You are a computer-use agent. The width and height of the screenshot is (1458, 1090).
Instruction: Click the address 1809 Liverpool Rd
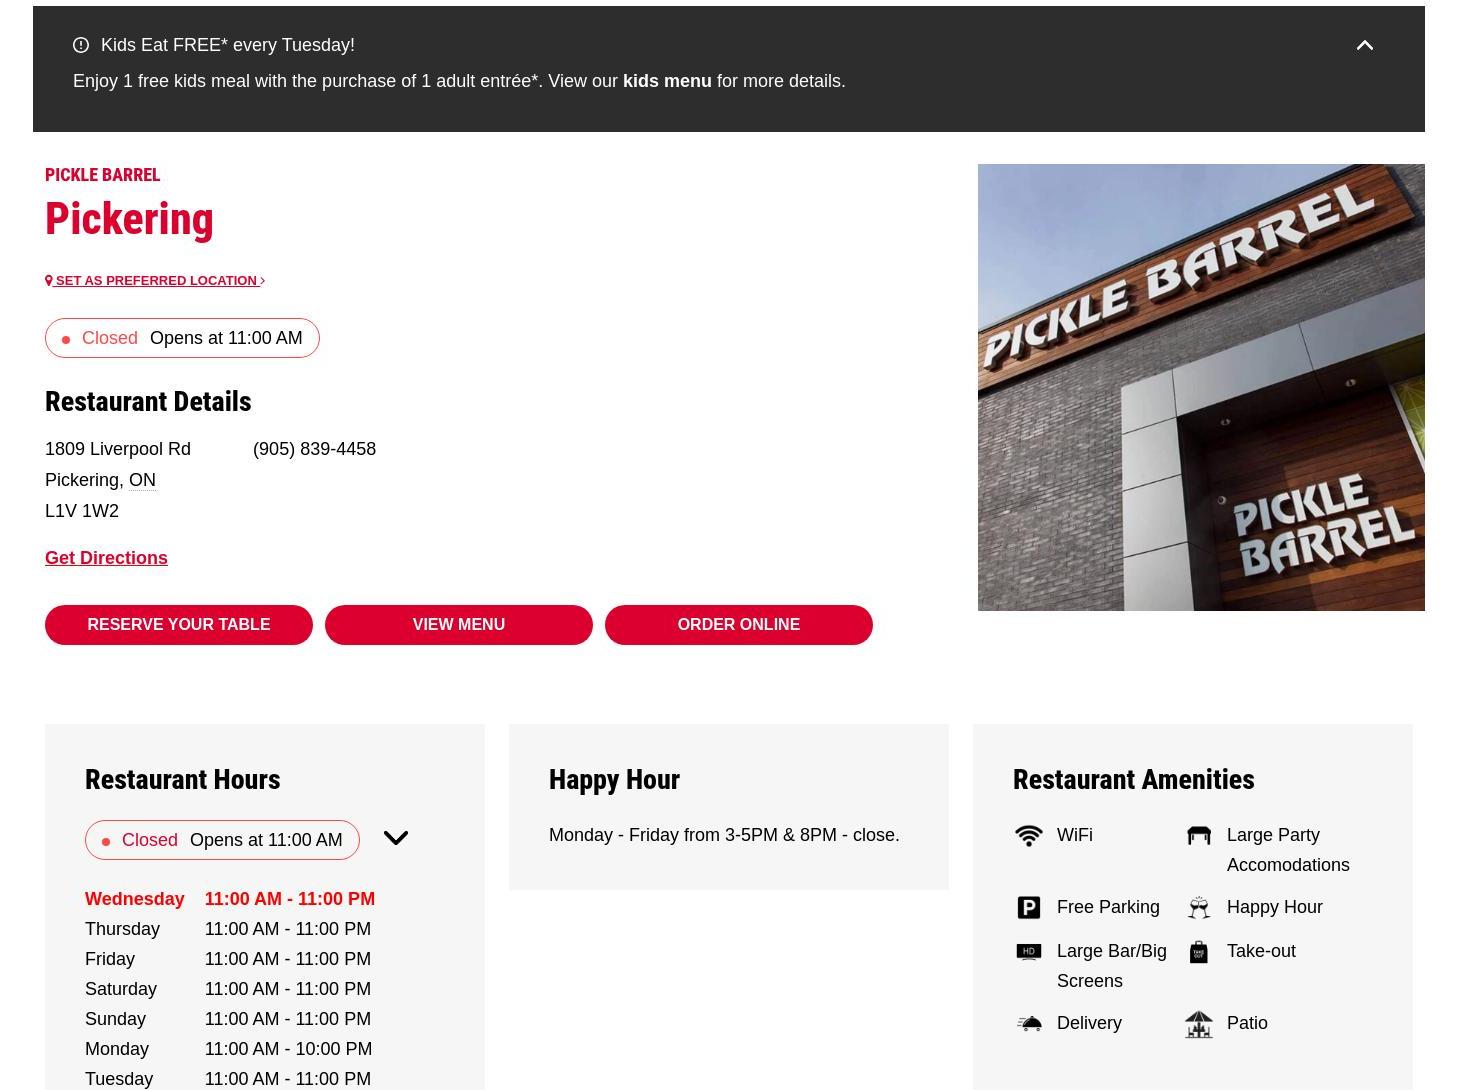pos(118,449)
